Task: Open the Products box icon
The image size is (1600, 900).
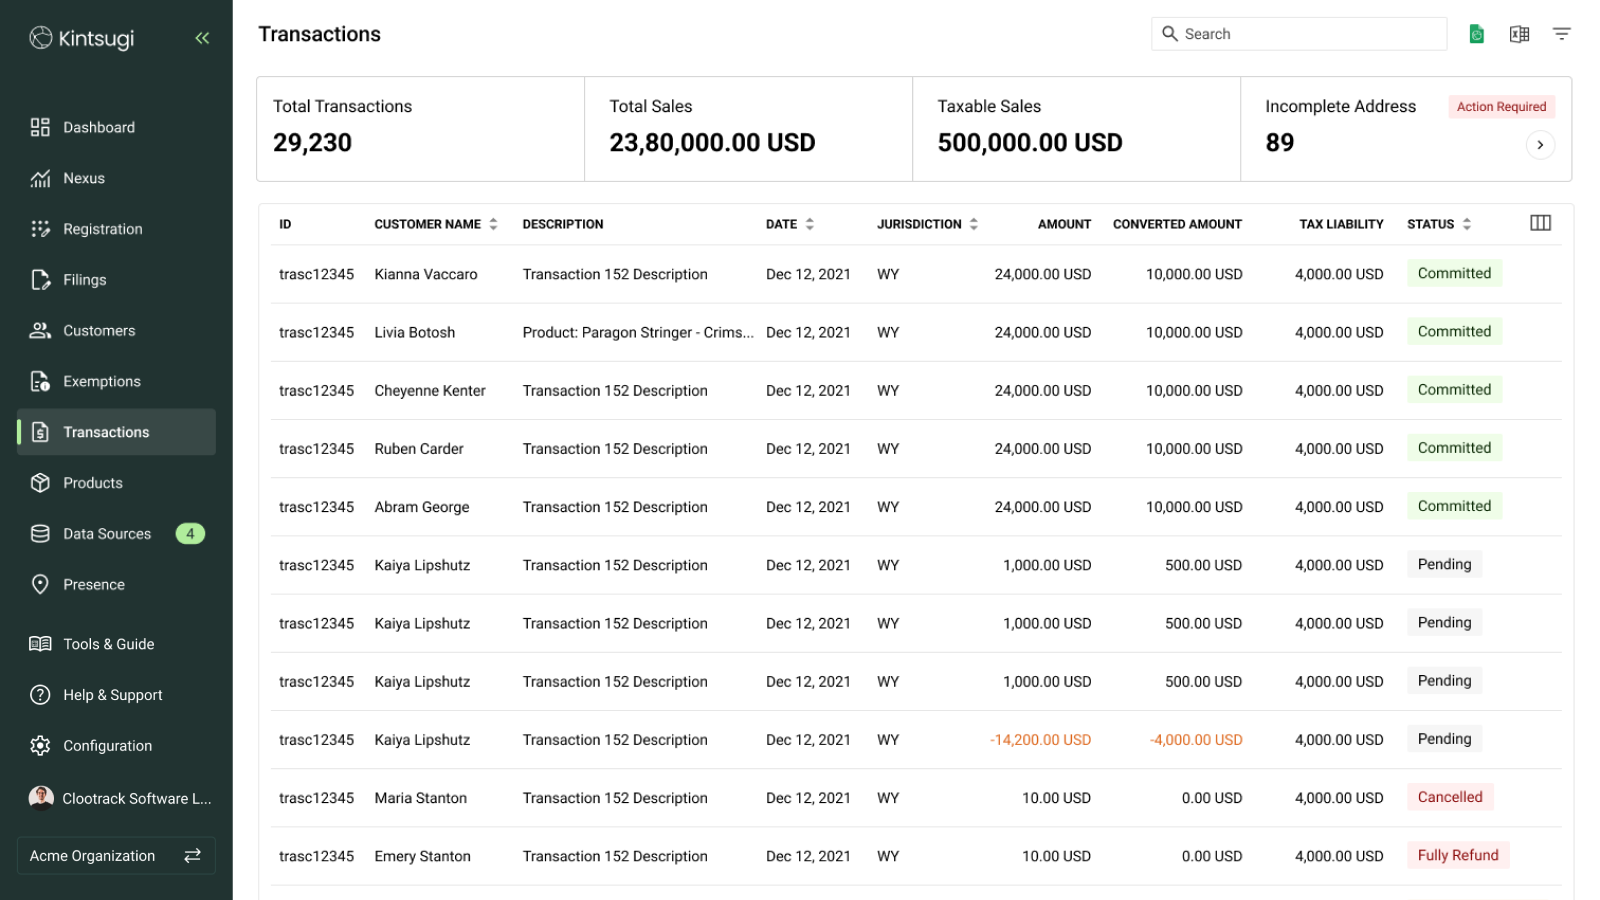Action: pos(40,483)
